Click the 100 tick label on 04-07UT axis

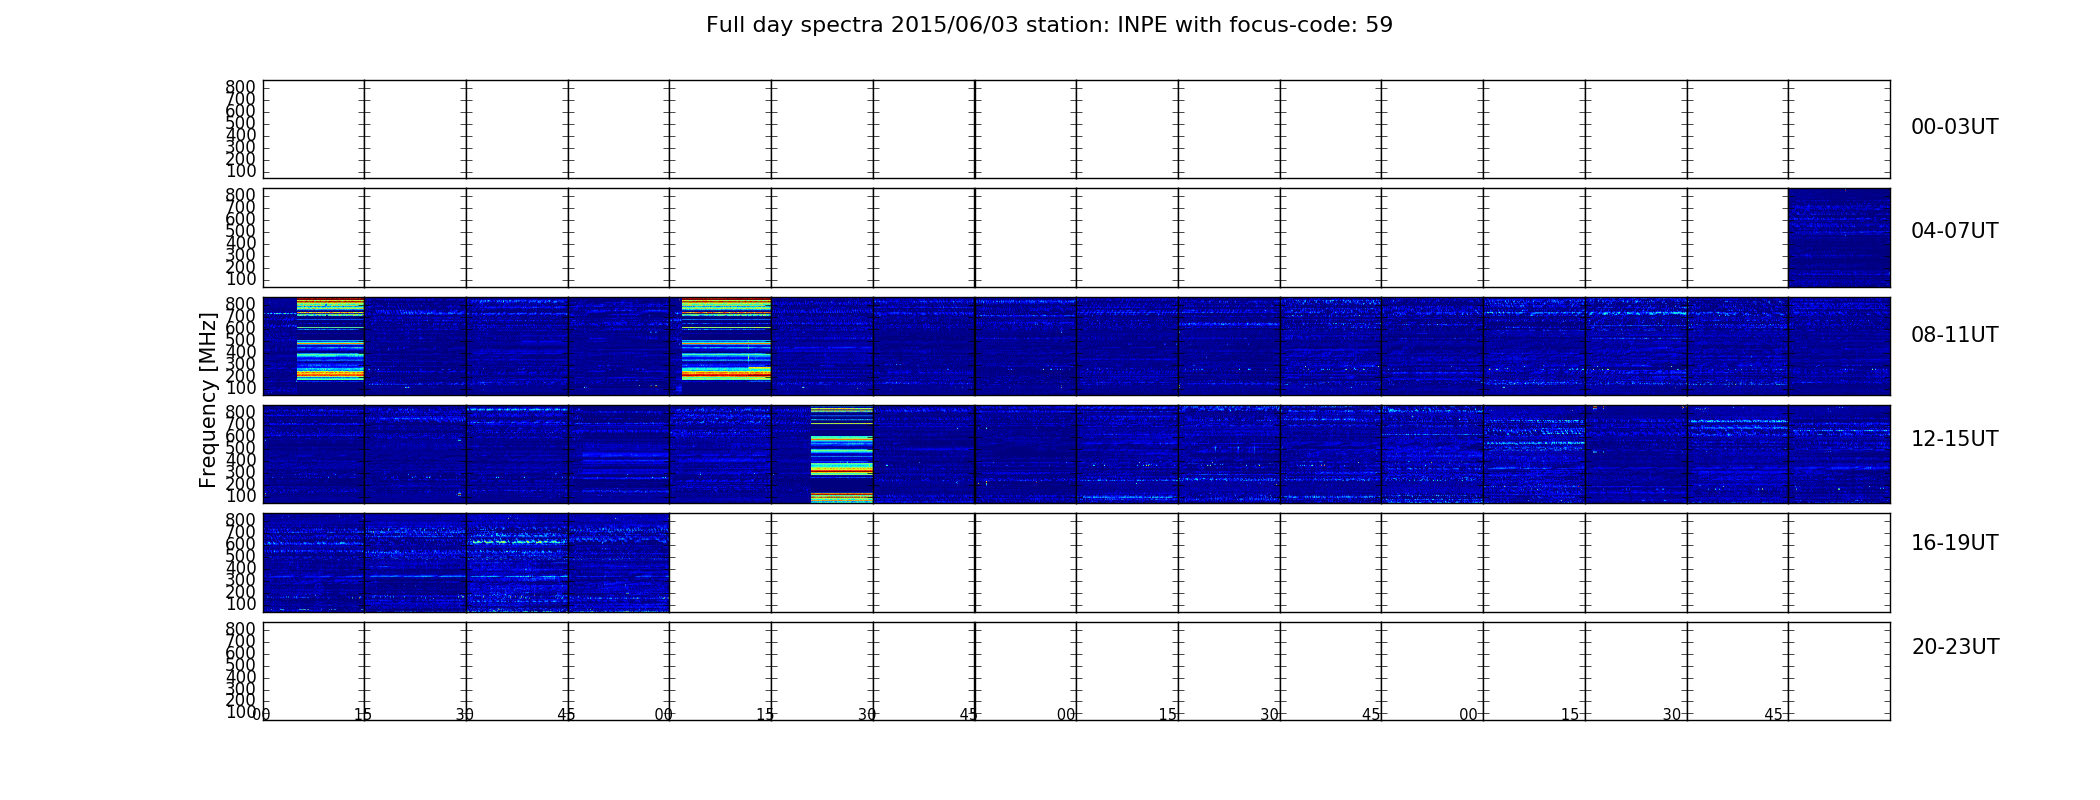(x=240, y=279)
